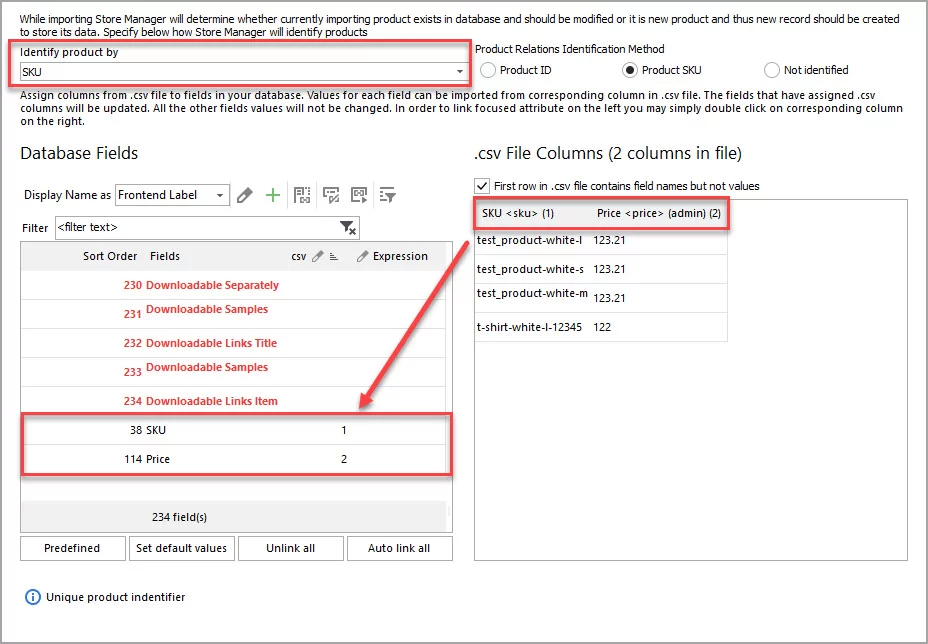Screen dimensions: 928x644
Task: Select the Product SKU radio option
Action: (630, 70)
